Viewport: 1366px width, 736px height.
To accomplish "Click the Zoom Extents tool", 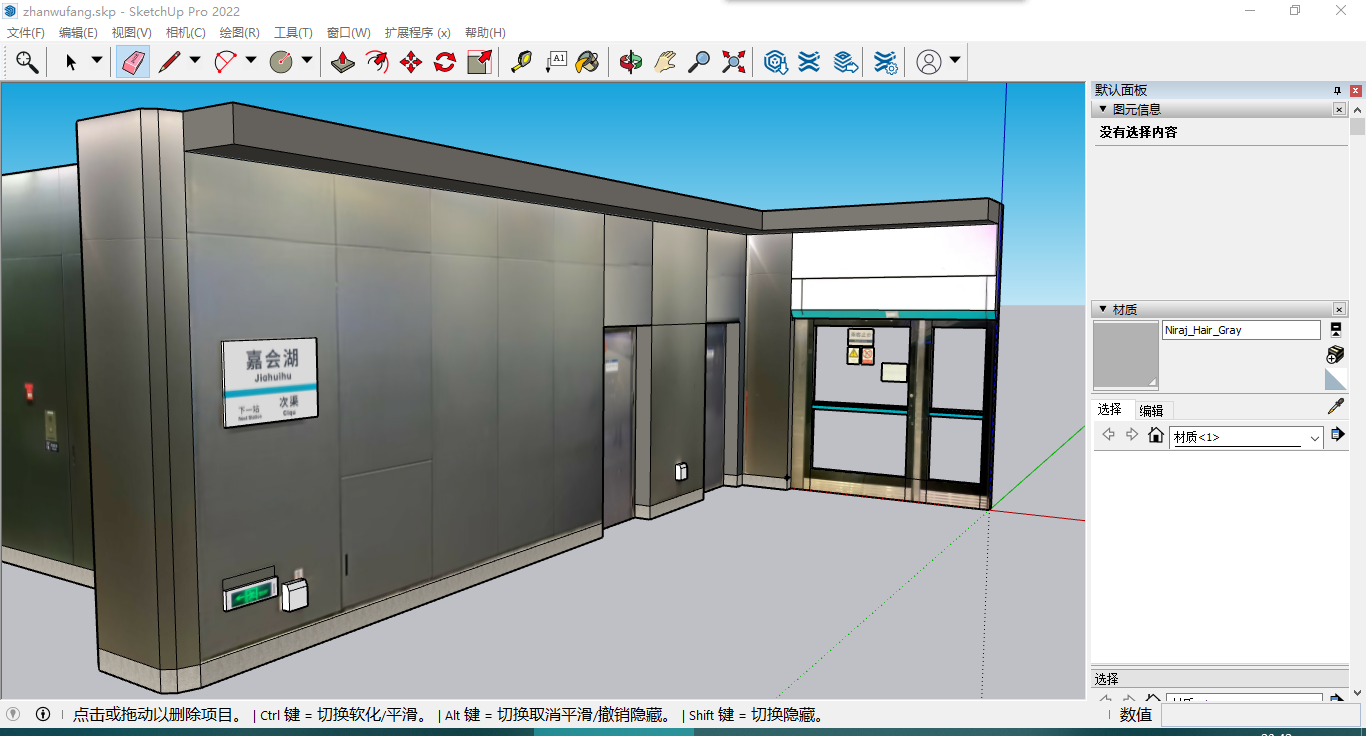I will pos(733,62).
